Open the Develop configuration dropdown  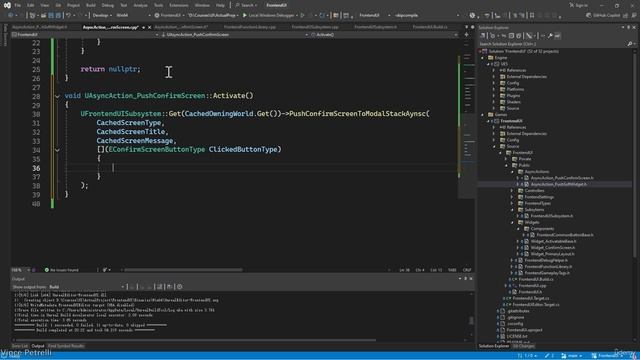102,16
